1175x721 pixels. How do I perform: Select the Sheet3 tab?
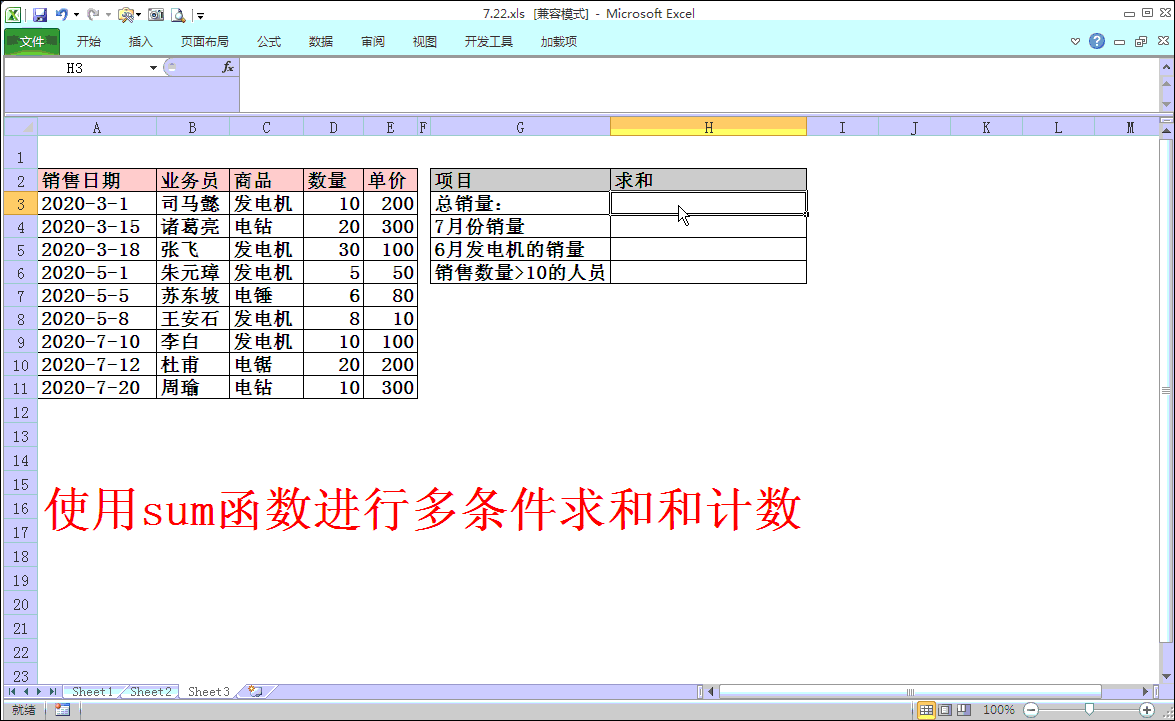pyautogui.click(x=208, y=692)
